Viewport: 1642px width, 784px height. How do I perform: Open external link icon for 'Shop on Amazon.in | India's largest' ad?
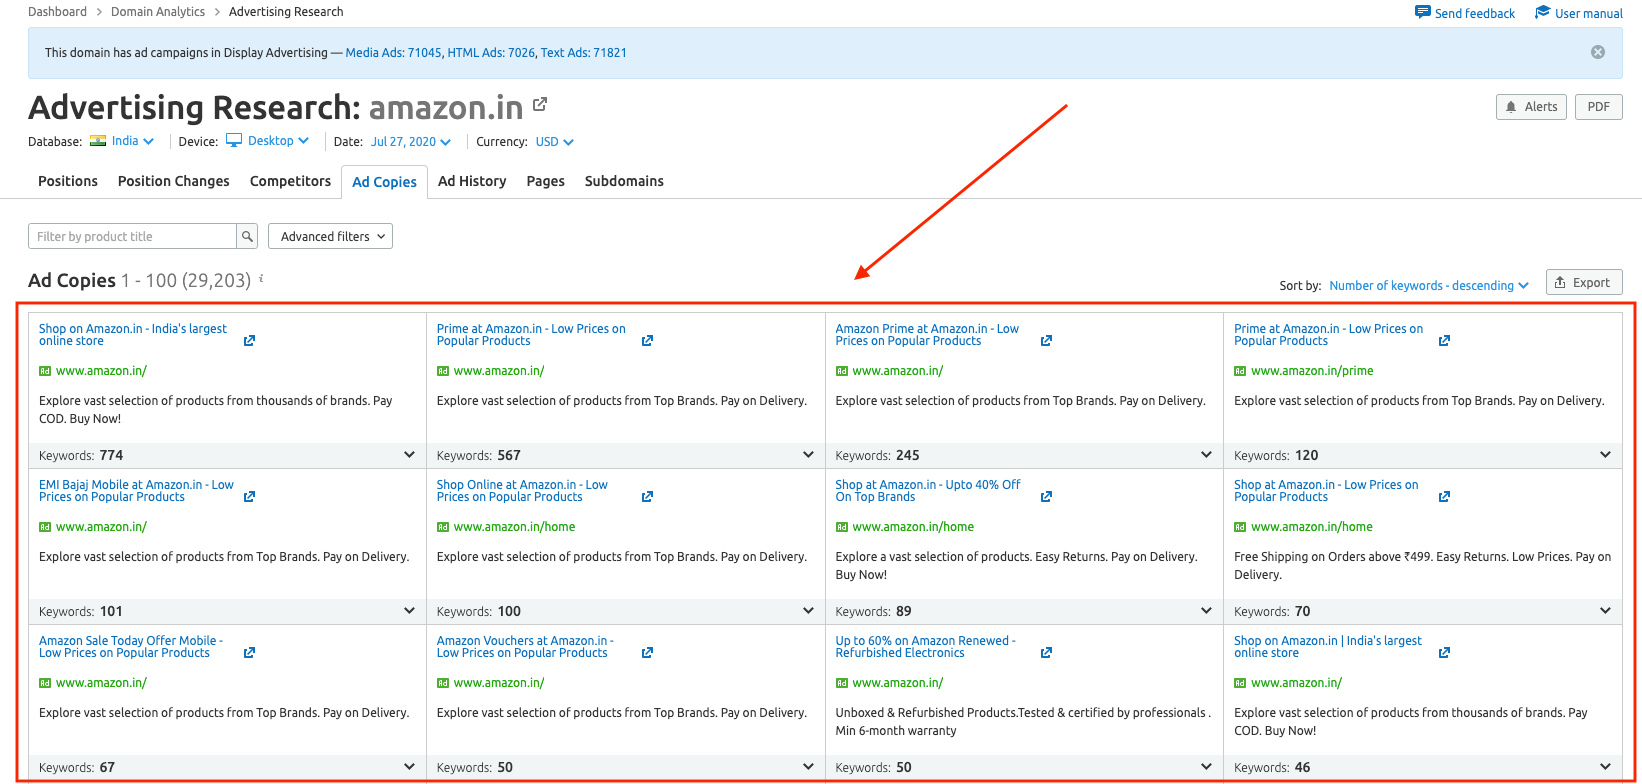[x=1444, y=653]
